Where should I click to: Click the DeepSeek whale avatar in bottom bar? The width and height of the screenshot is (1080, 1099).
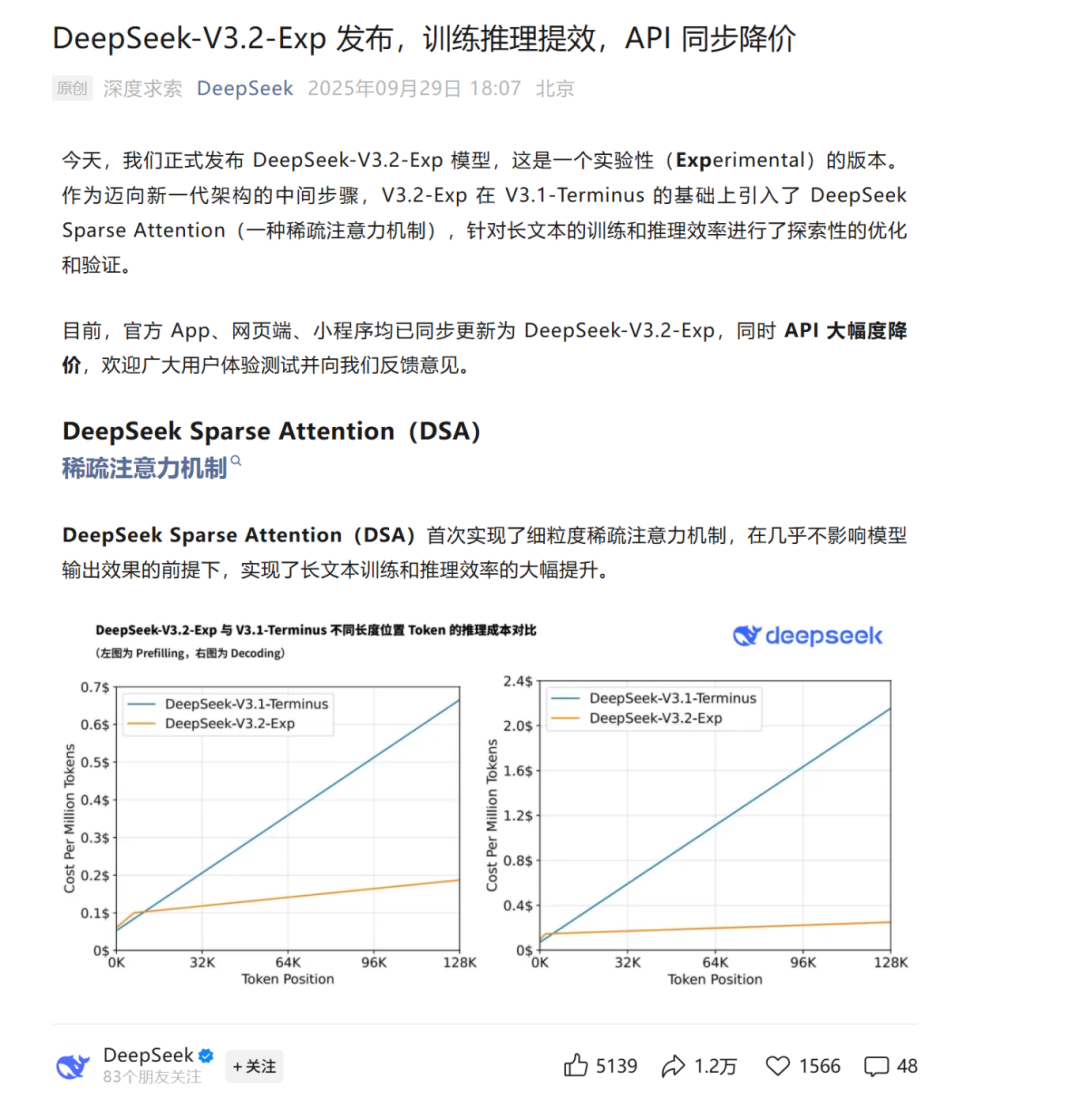tap(73, 1066)
